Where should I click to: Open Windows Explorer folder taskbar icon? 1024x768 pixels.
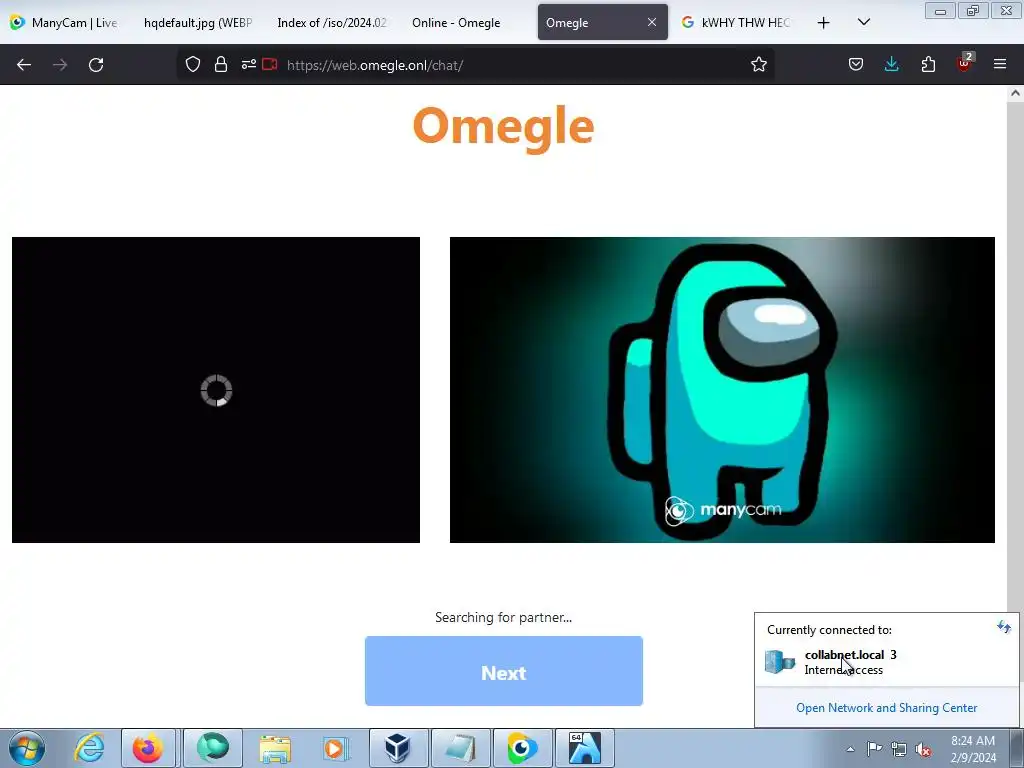(x=274, y=748)
